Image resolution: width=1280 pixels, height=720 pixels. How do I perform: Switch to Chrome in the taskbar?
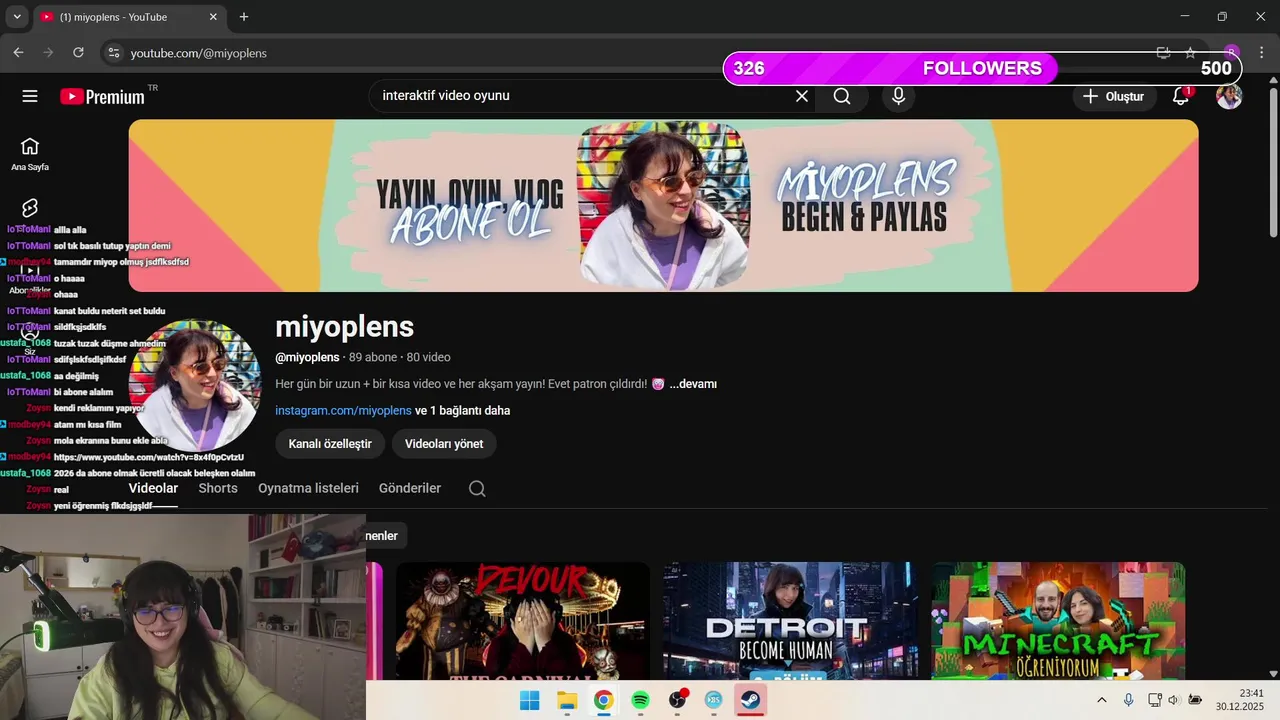tap(603, 700)
